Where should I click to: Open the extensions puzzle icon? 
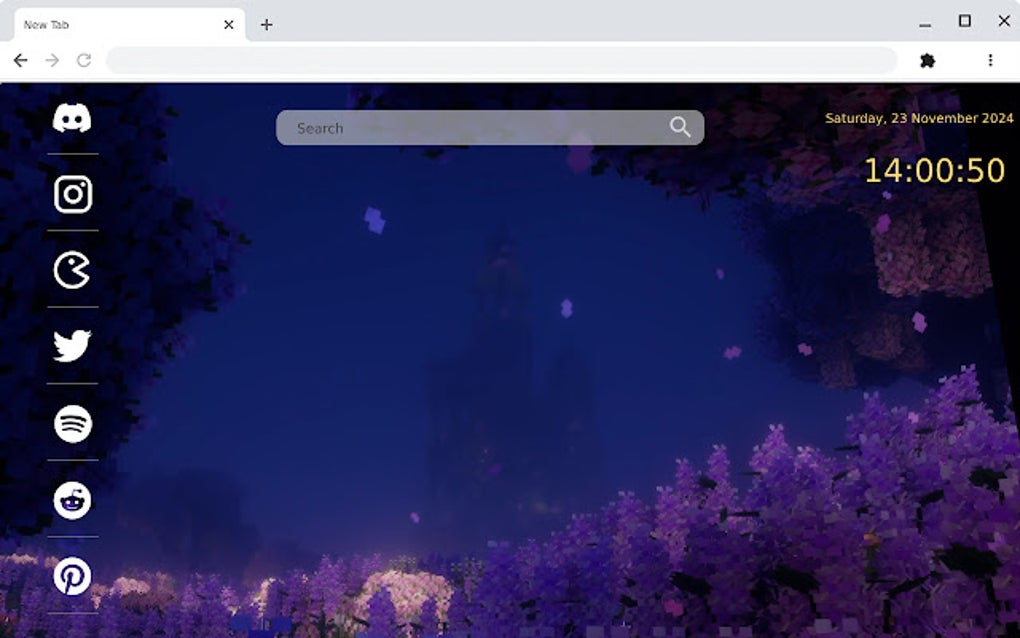pos(927,60)
